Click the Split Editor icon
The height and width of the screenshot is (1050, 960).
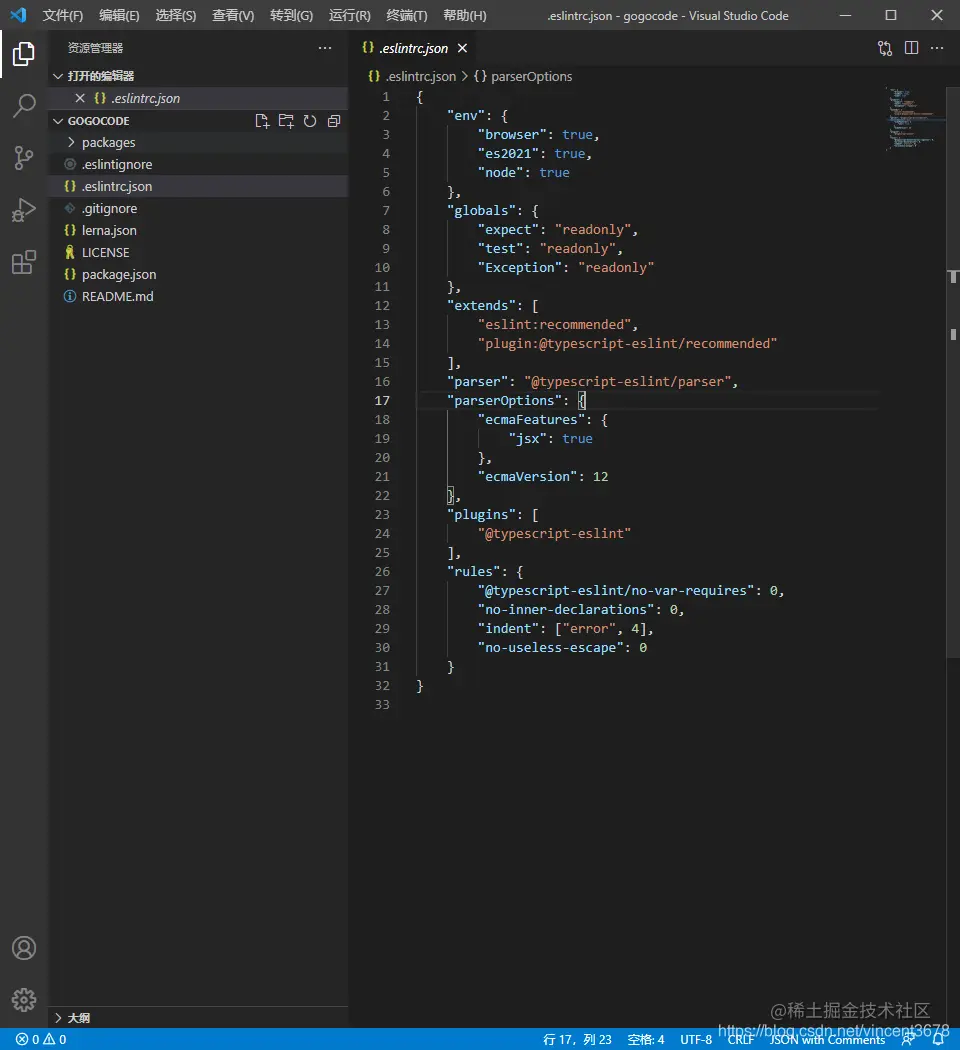[x=911, y=48]
